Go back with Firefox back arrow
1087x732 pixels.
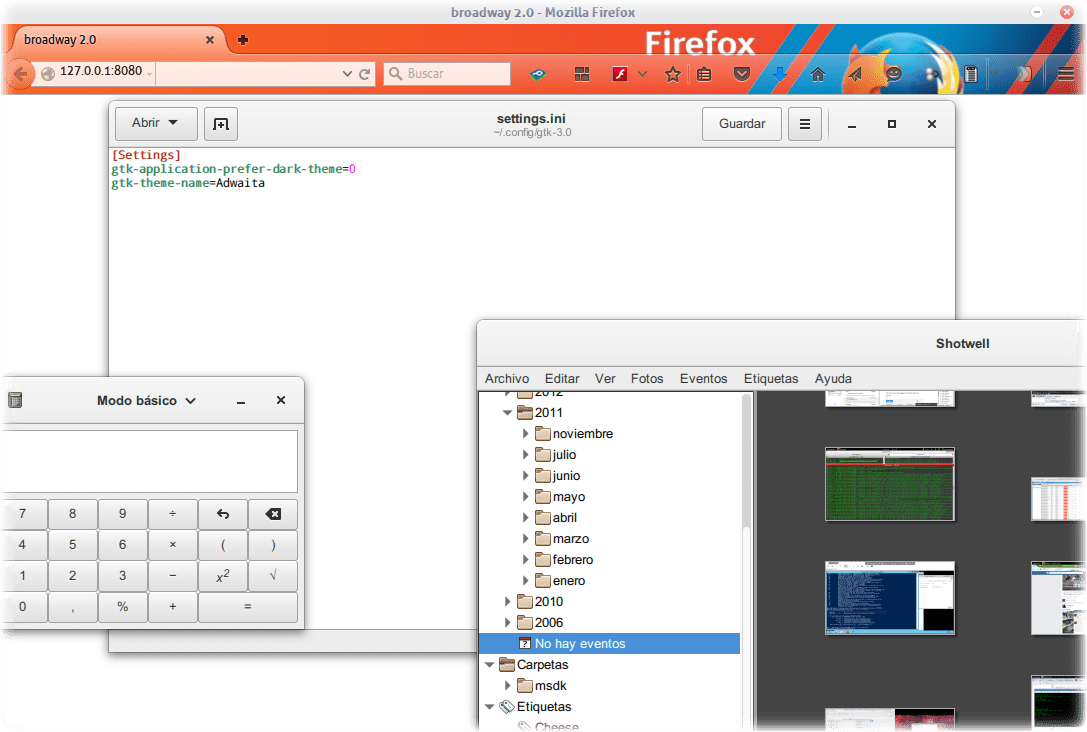20,73
